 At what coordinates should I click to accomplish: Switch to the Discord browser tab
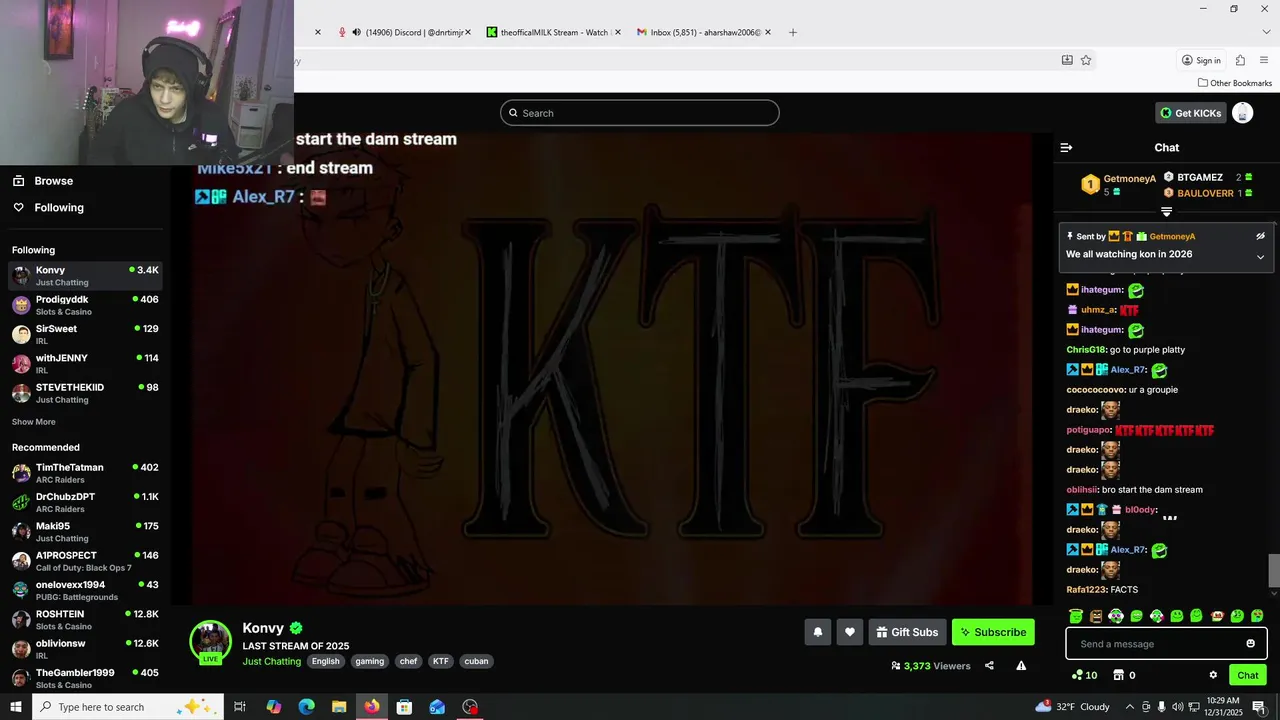click(405, 32)
